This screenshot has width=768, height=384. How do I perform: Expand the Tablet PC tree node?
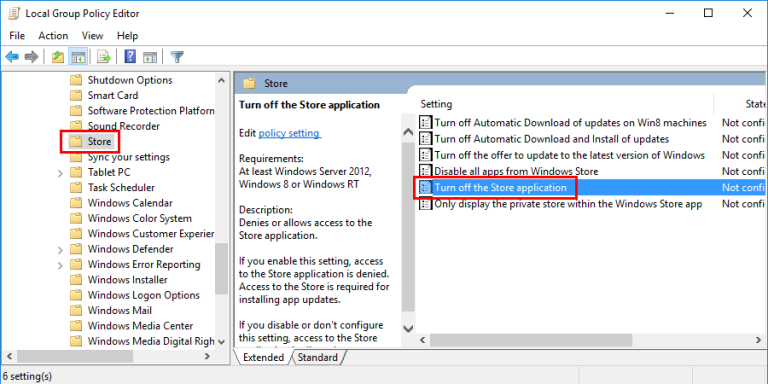60,173
